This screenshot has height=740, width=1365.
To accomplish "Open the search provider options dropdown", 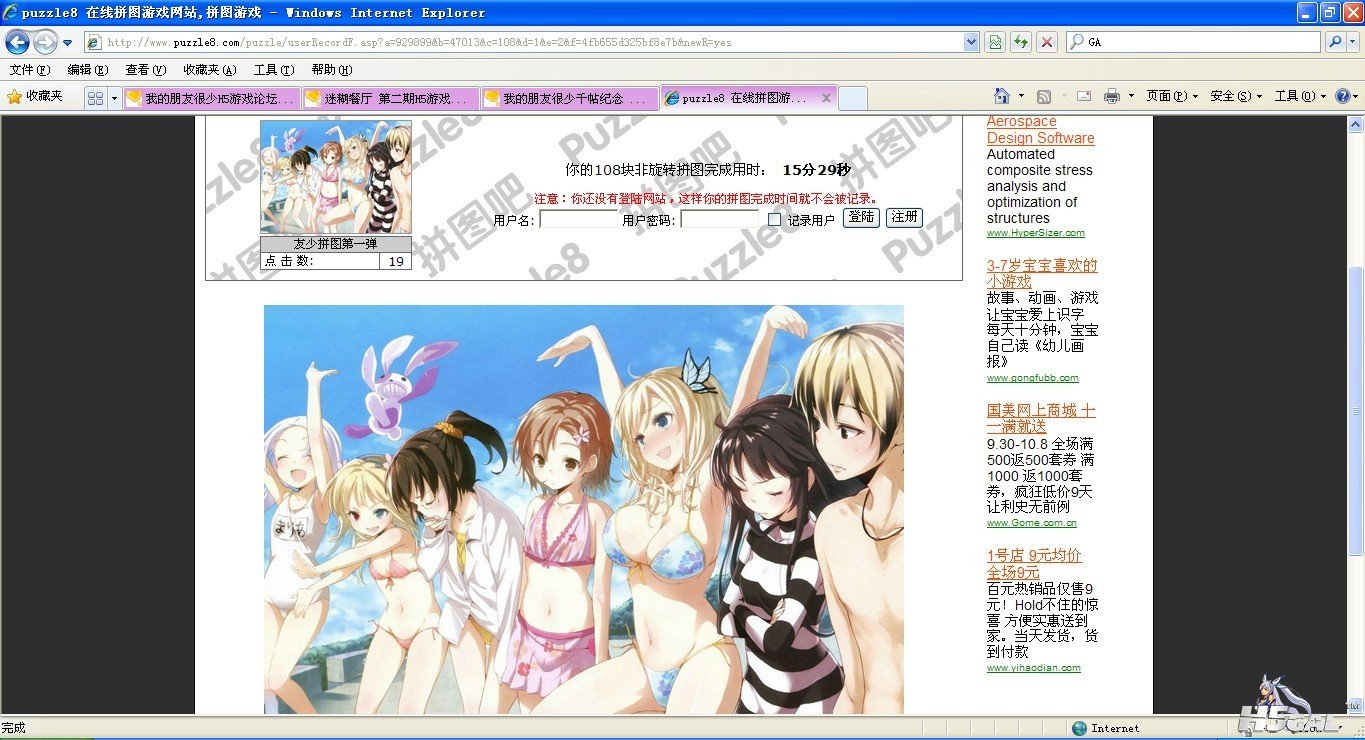I will click(x=1352, y=42).
